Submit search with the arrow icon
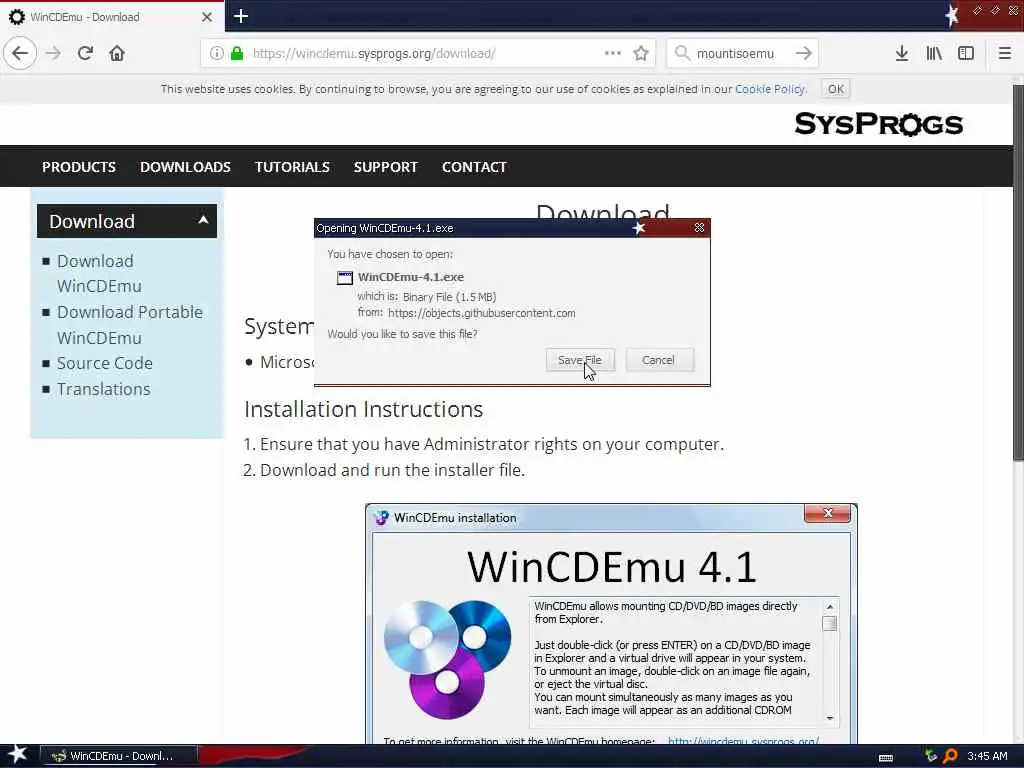The image size is (1024, 768). 803,53
